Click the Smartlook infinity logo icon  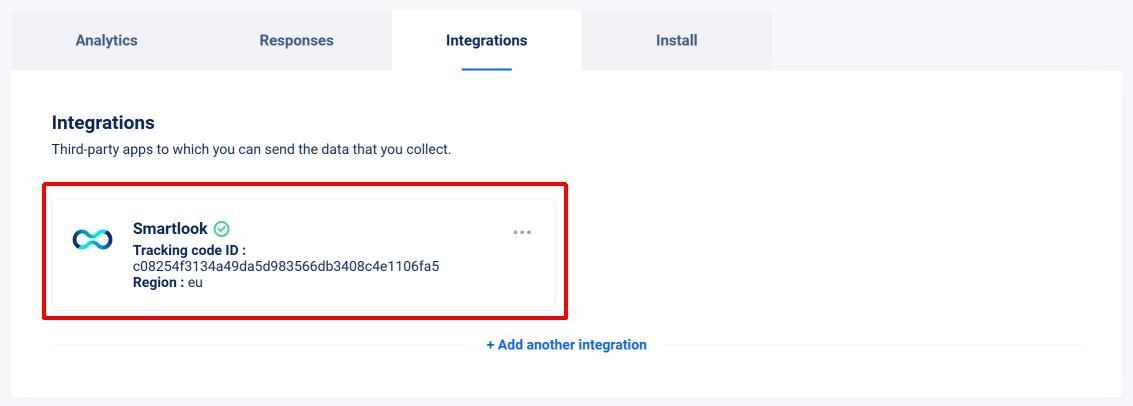[92, 240]
